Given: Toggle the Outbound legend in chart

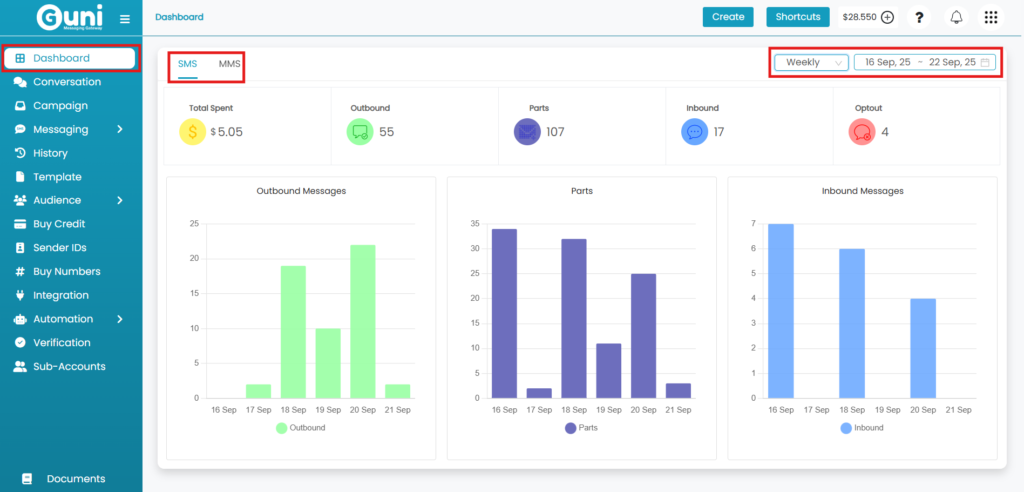Looking at the screenshot, I should [x=301, y=428].
